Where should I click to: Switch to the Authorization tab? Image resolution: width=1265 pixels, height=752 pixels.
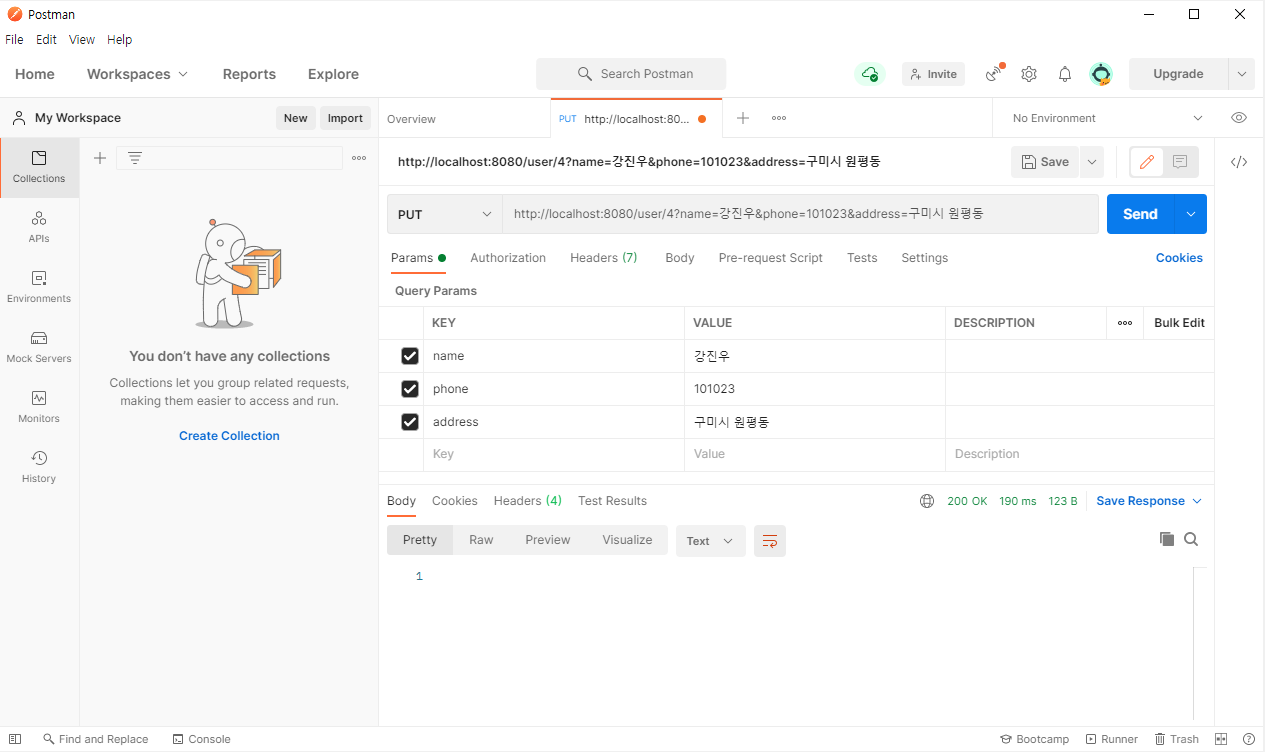click(x=508, y=258)
